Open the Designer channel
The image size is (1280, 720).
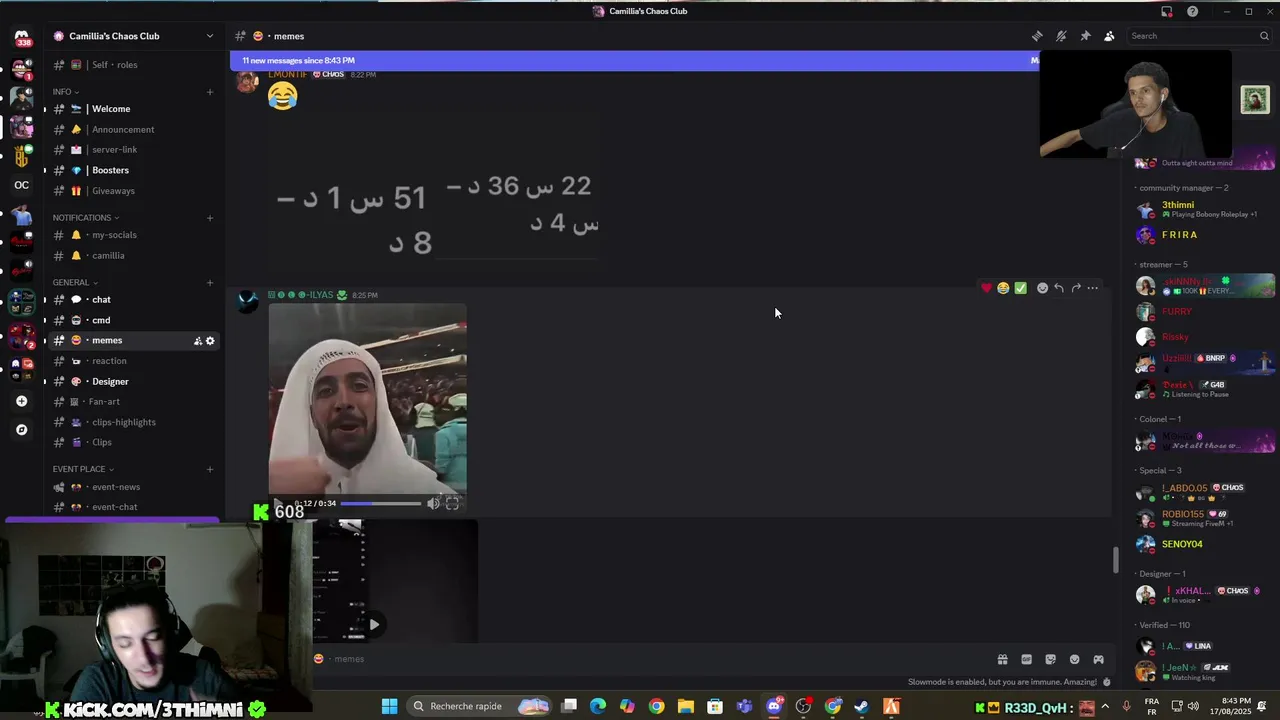(x=134, y=382)
